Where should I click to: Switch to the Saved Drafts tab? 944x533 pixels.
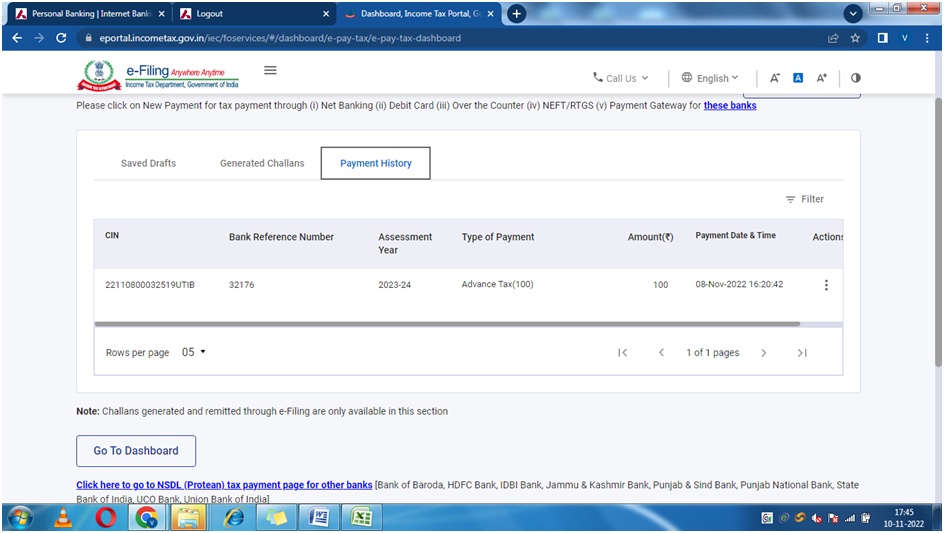point(148,163)
